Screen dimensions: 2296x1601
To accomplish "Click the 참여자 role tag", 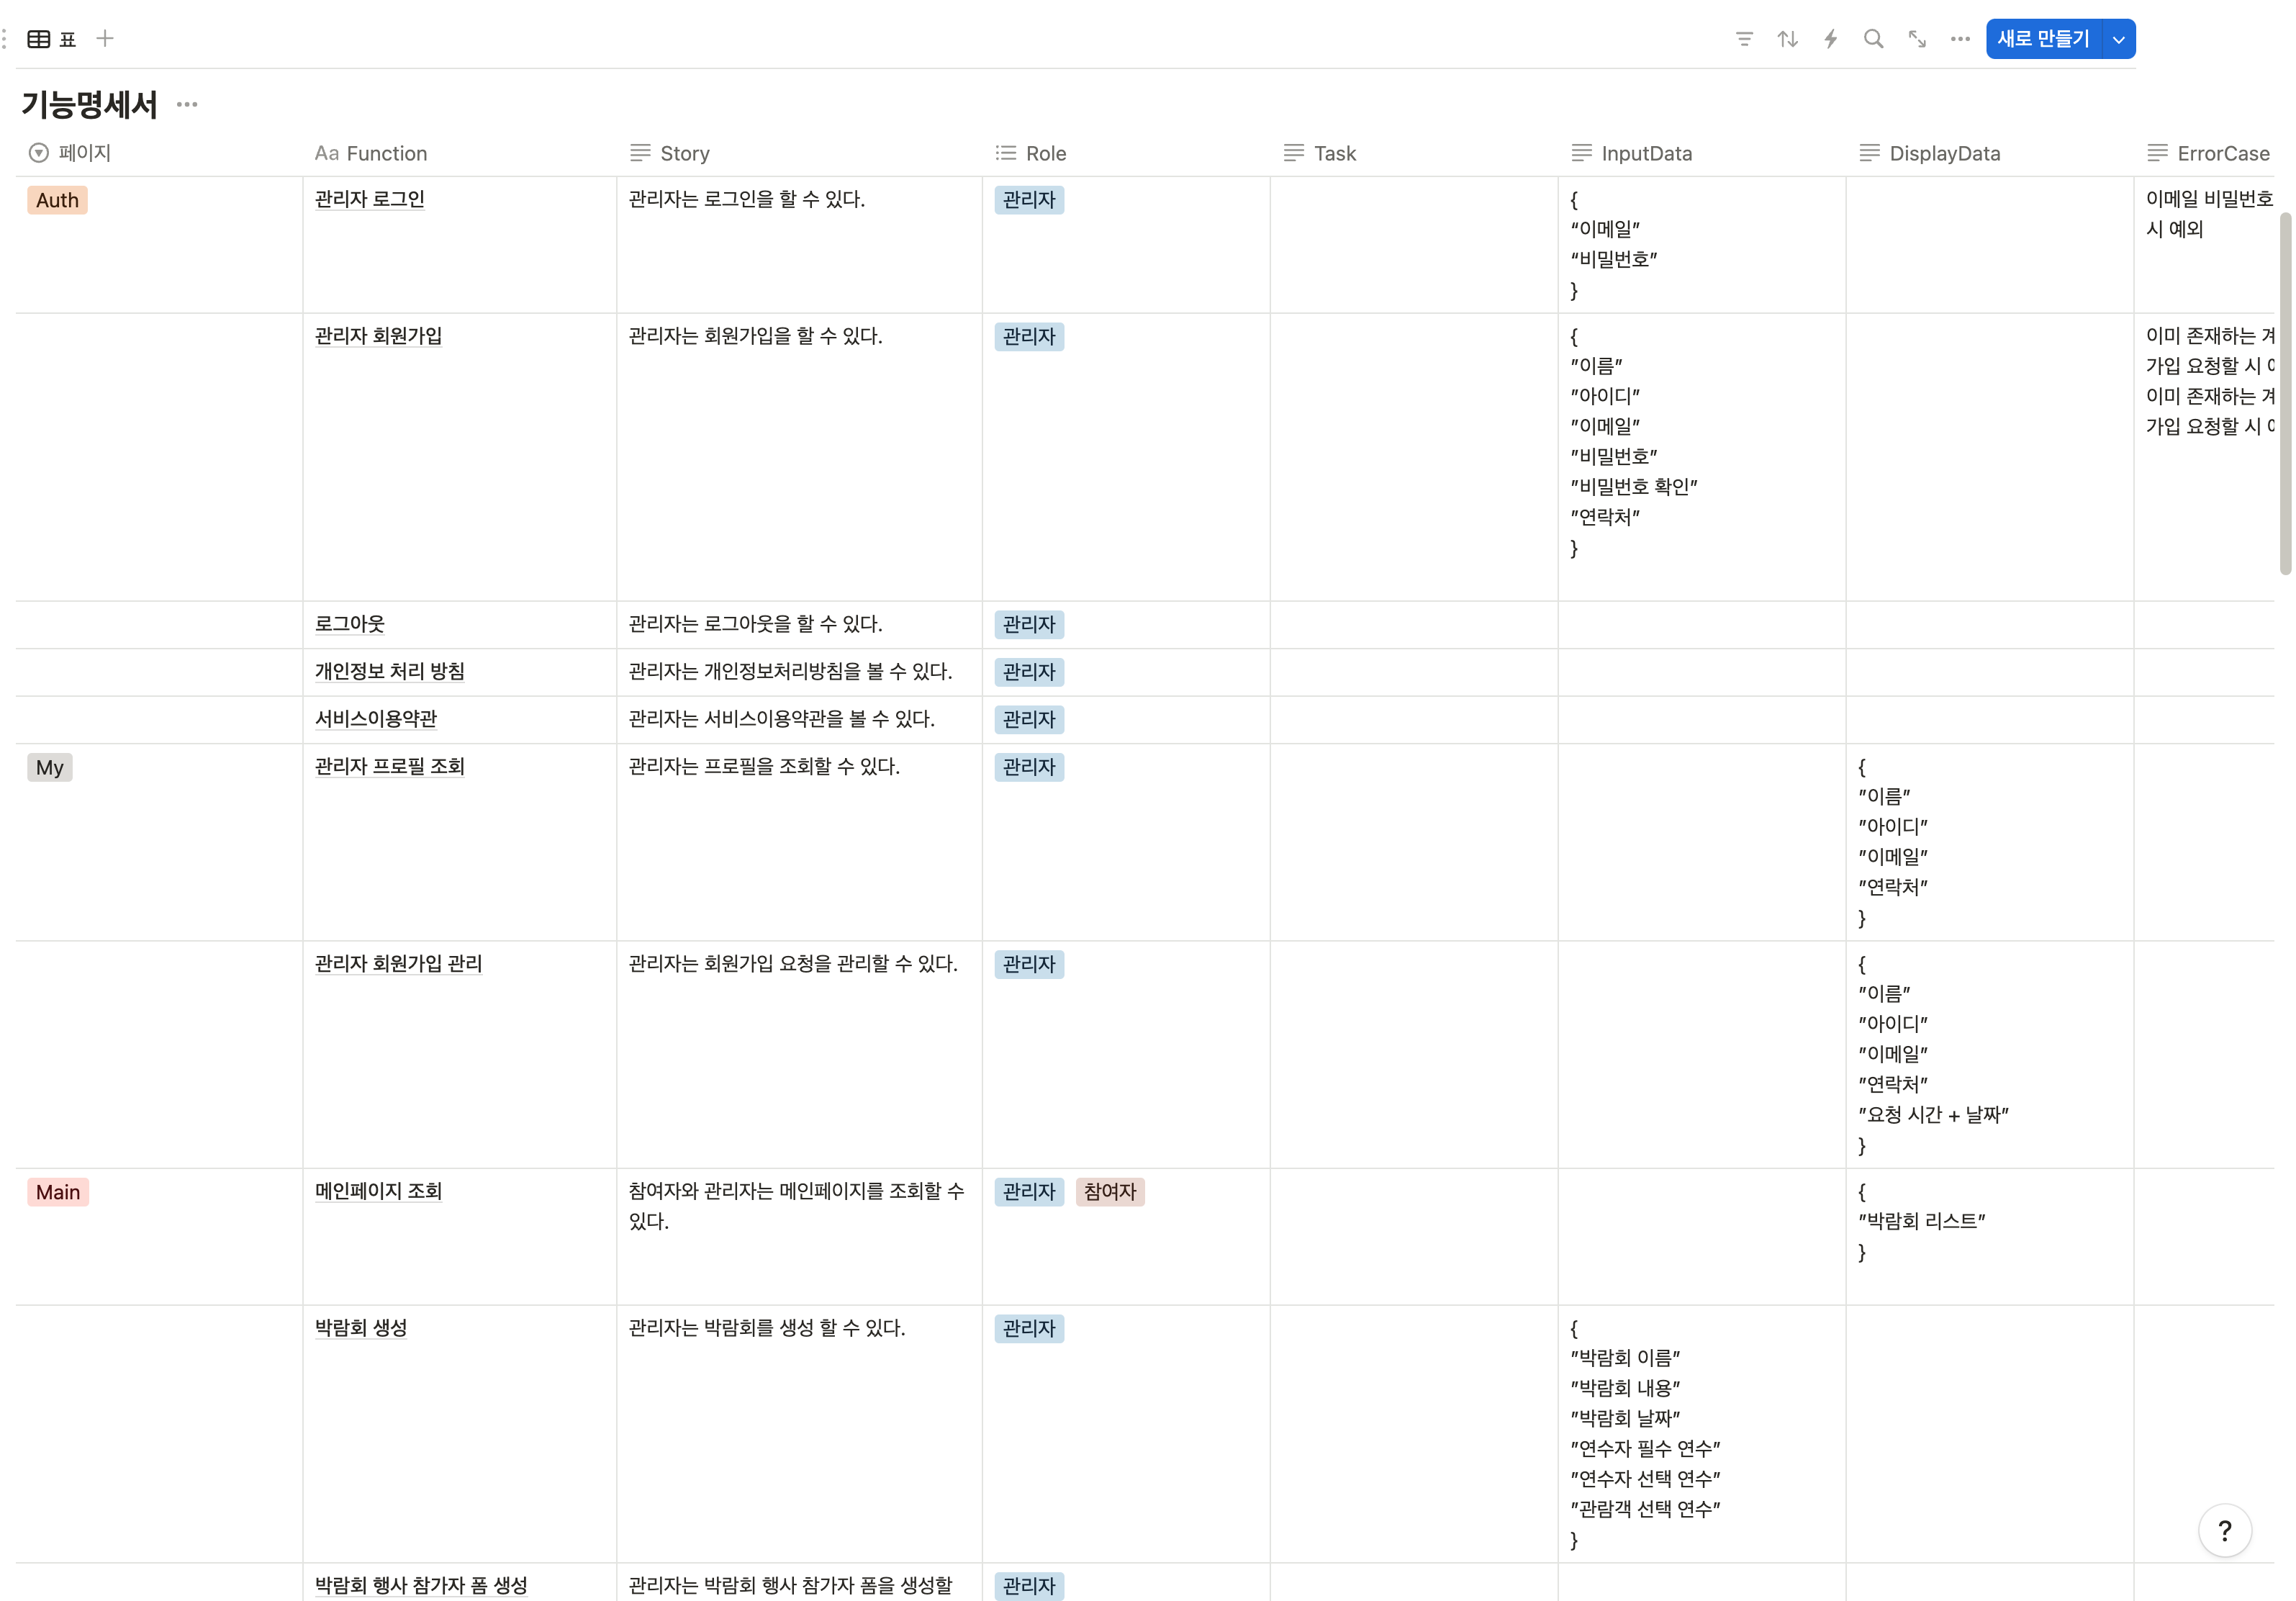I will 1109,1191.
